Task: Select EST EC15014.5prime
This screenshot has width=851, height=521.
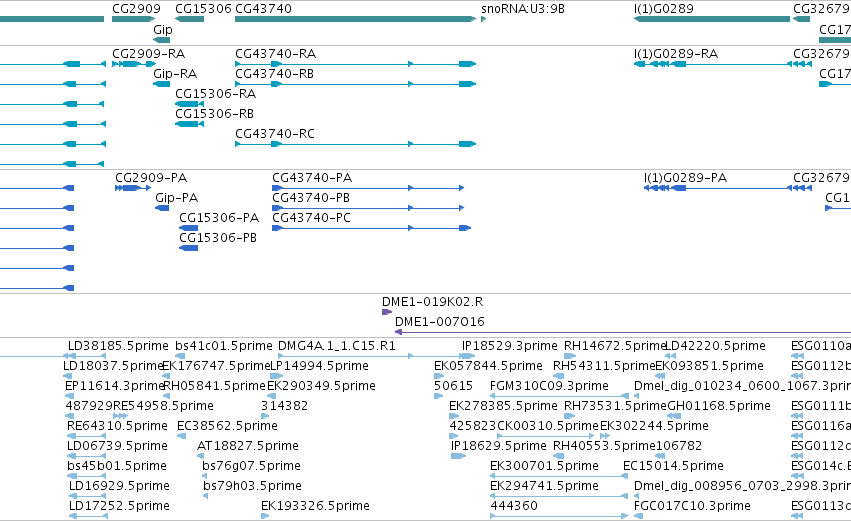Action: pyautogui.click(x=673, y=467)
